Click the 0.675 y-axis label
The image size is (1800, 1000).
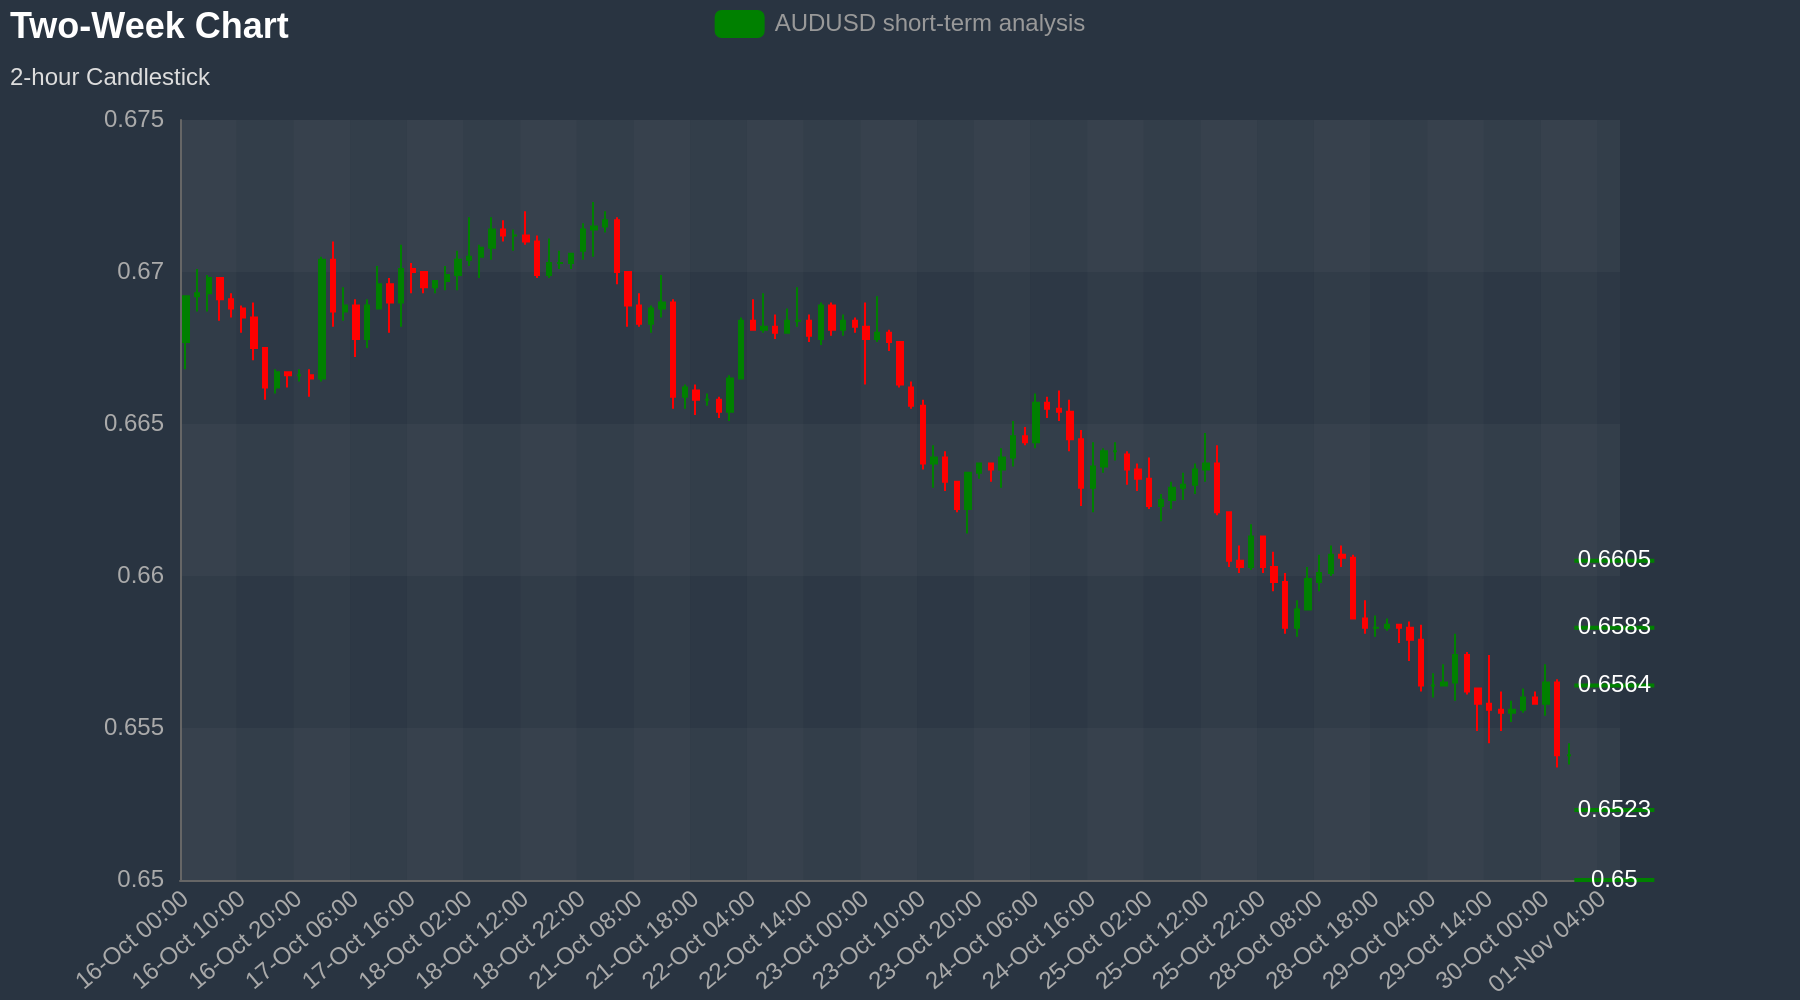(134, 120)
